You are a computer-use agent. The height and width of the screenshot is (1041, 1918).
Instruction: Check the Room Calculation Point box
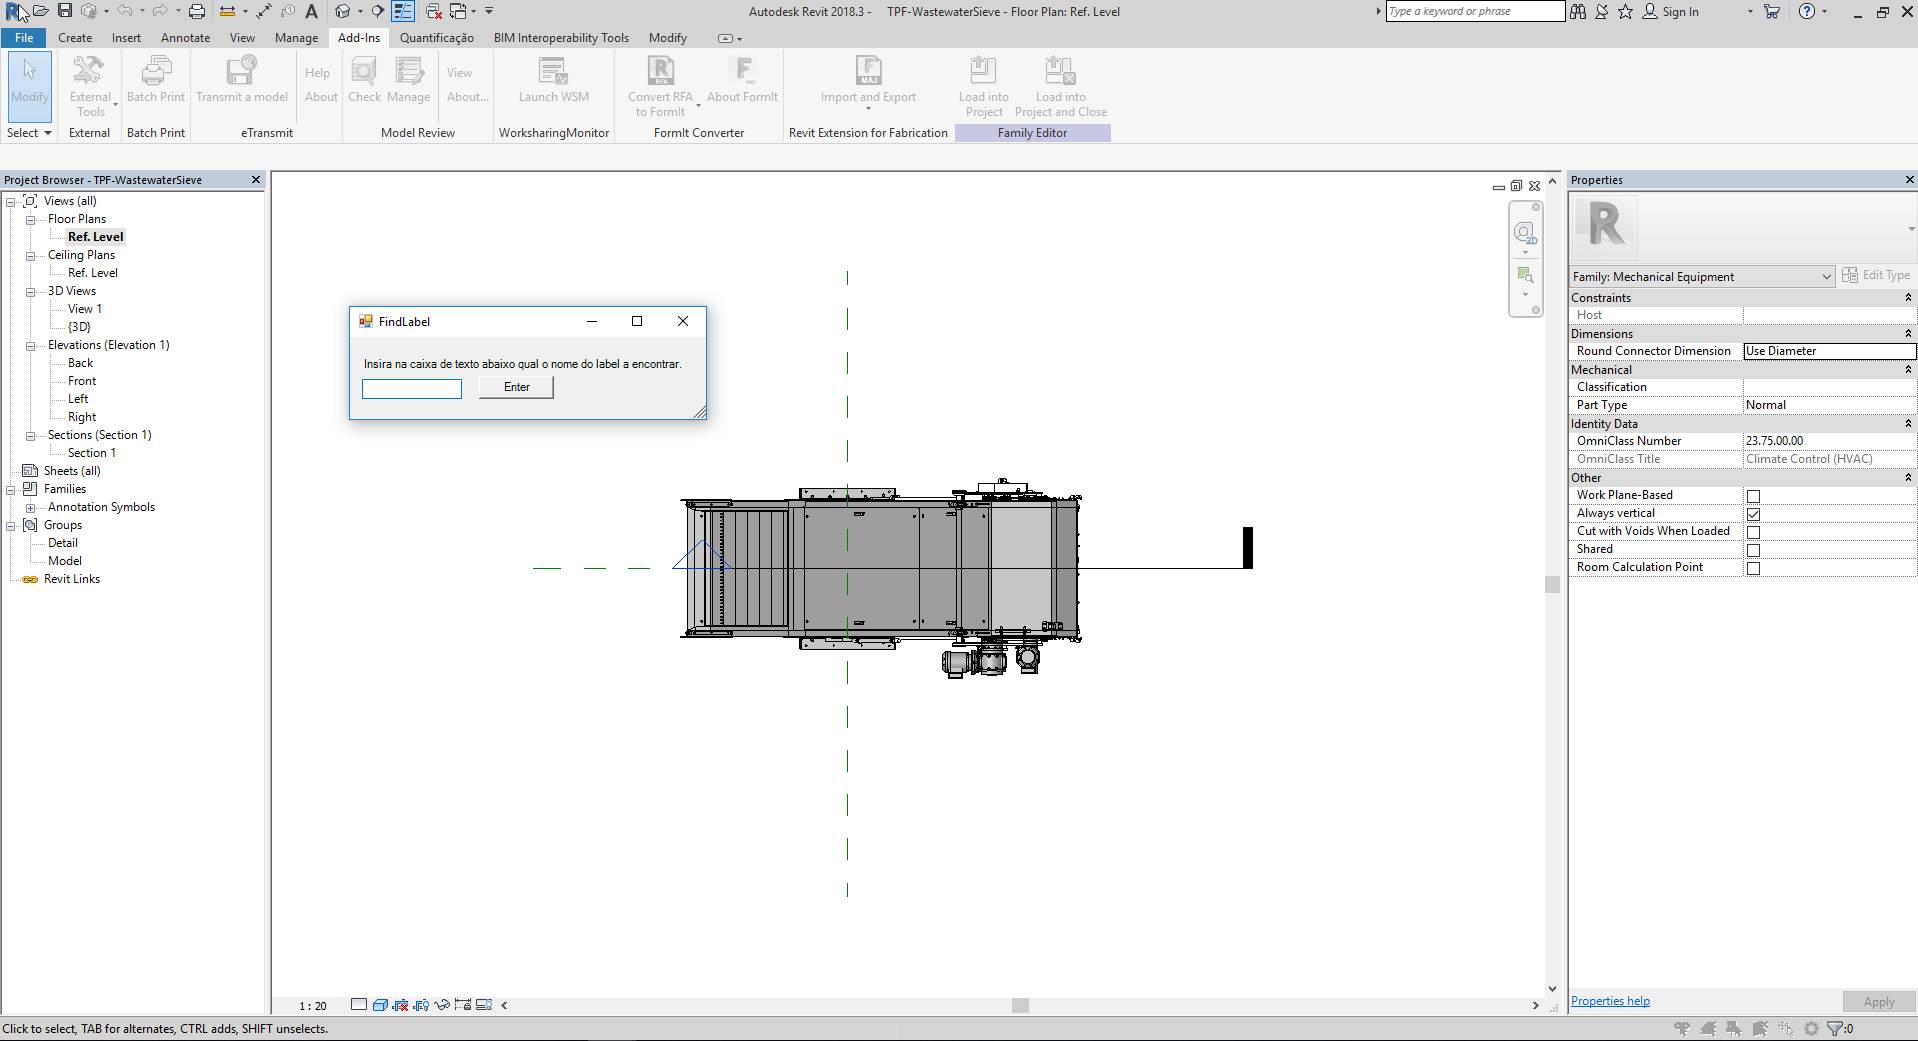(x=1753, y=568)
